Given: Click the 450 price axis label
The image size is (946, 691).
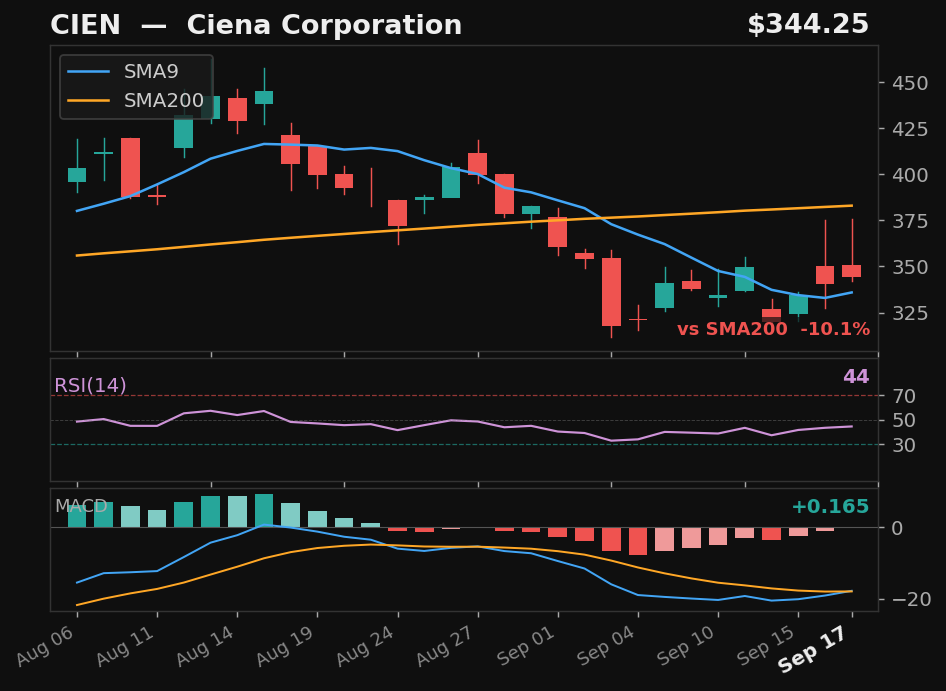Looking at the screenshot, I should point(910,83).
